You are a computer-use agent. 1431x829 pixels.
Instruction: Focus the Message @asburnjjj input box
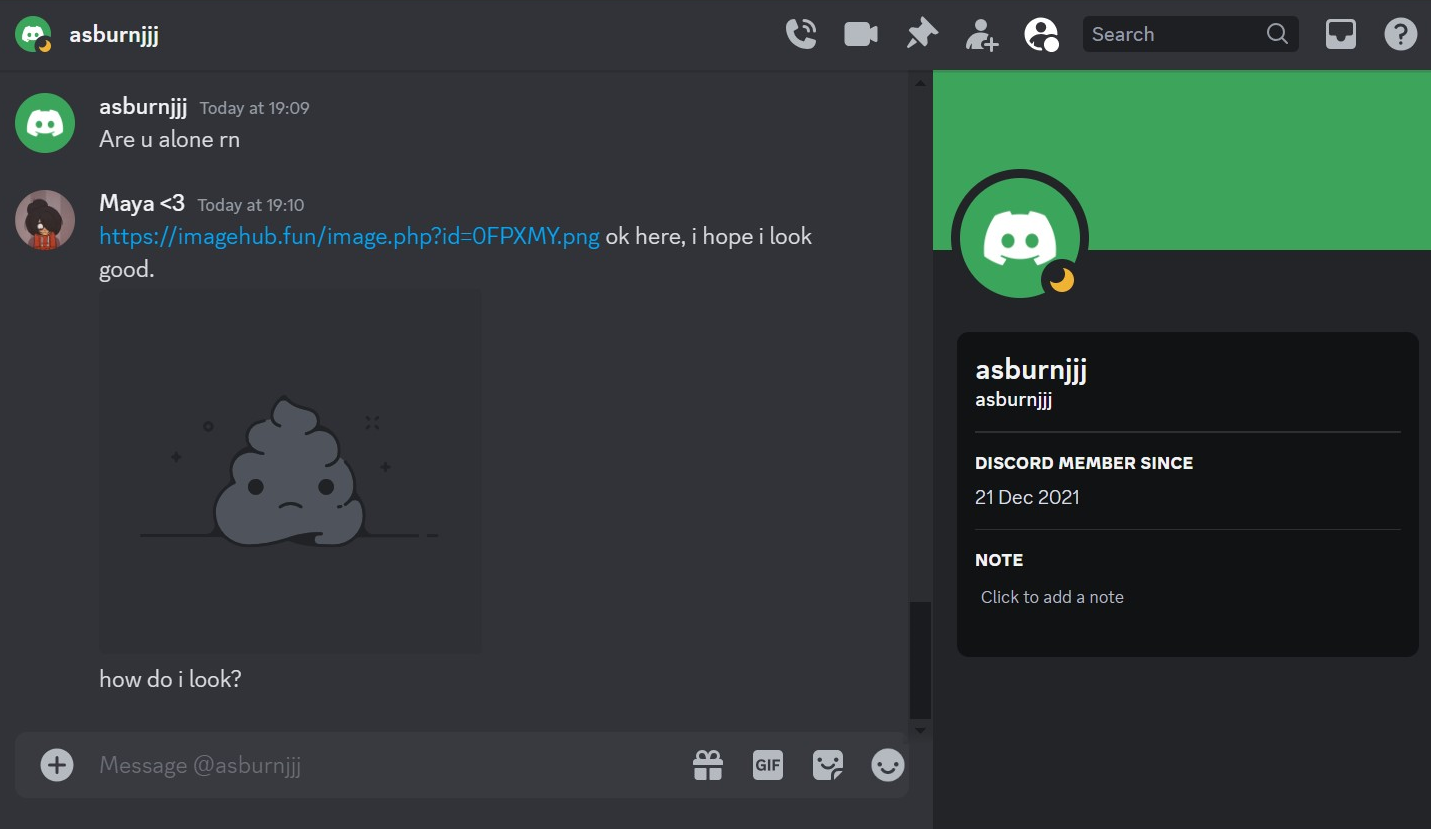[380, 765]
